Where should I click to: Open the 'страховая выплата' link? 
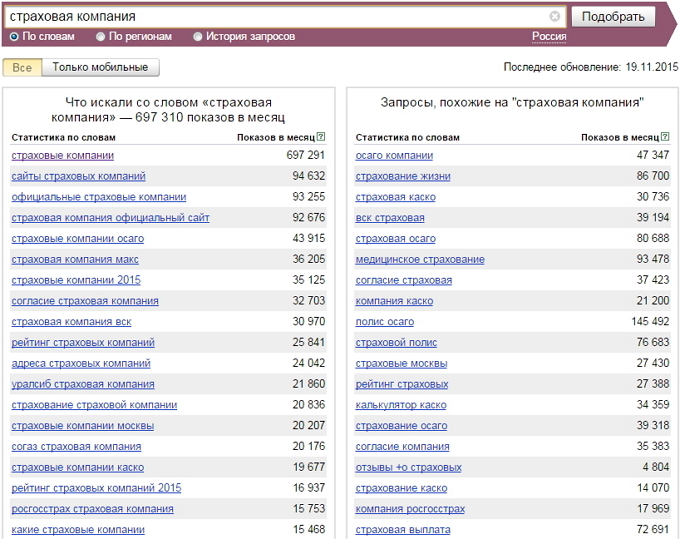pos(403,530)
